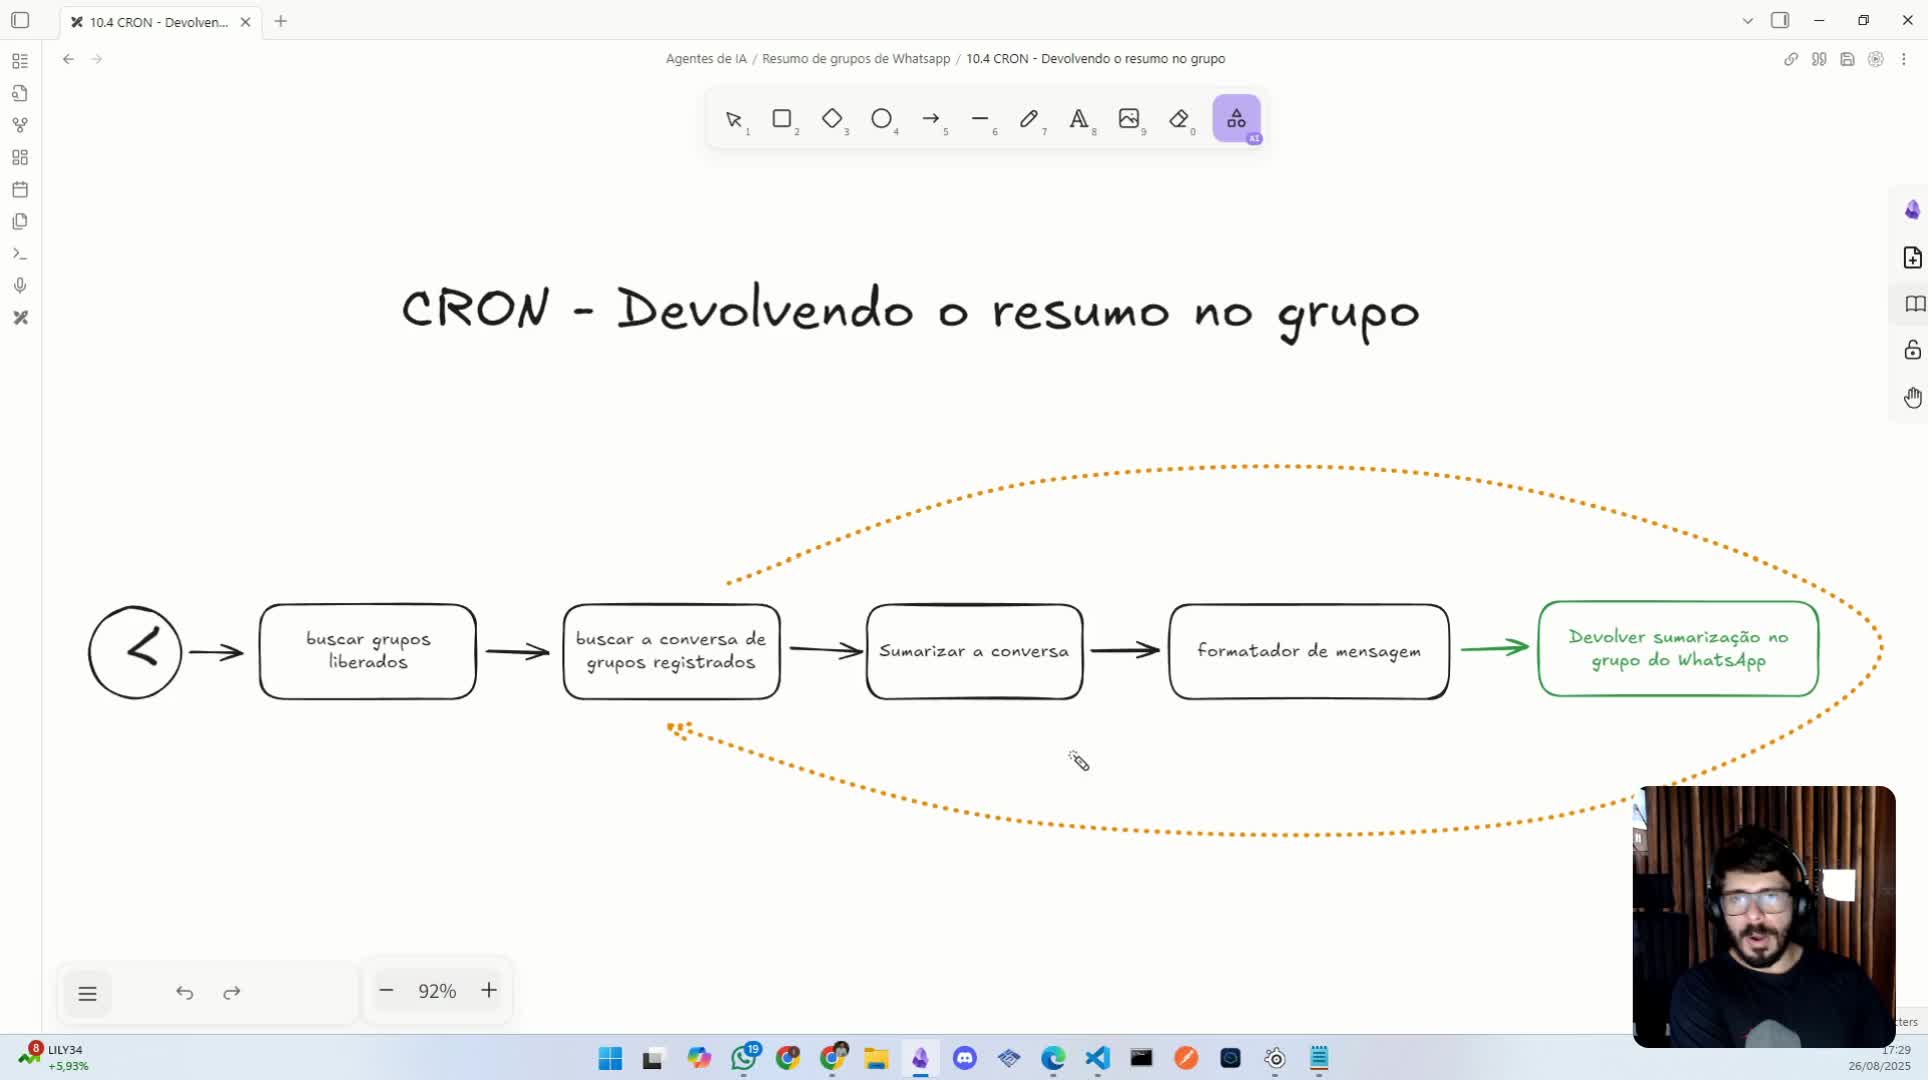The width and height of the screenshot is (1928, 1080).
Task: Toggle the canvas lock padlock
Action: 1913,350
